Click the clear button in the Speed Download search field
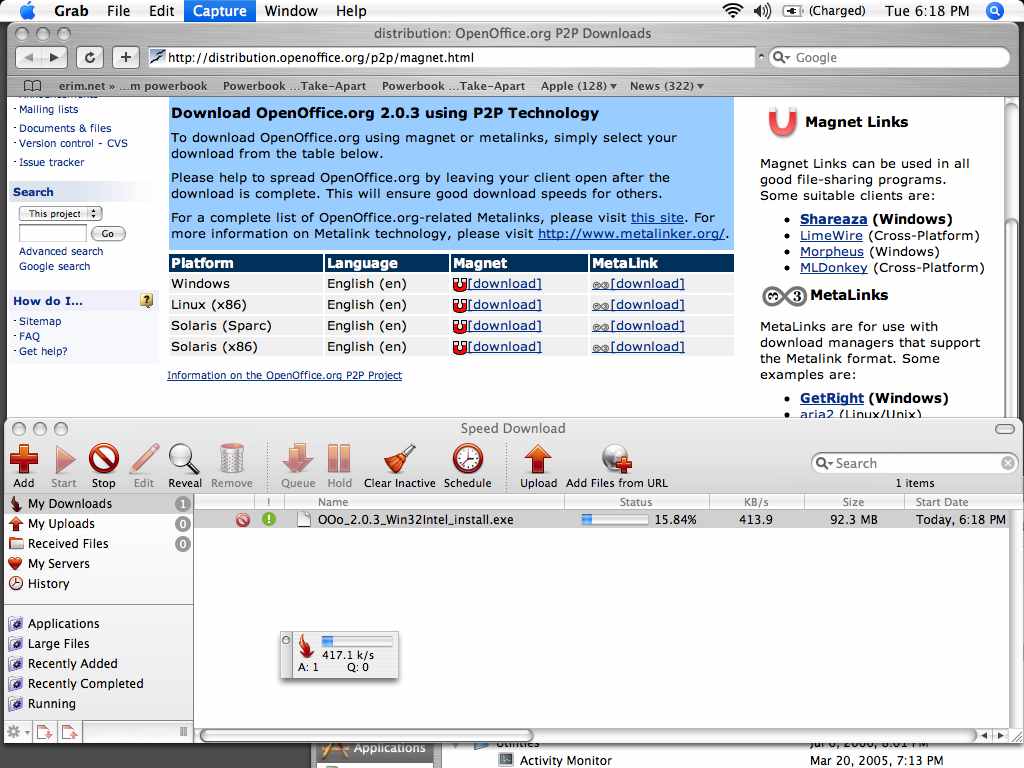 1008,463
